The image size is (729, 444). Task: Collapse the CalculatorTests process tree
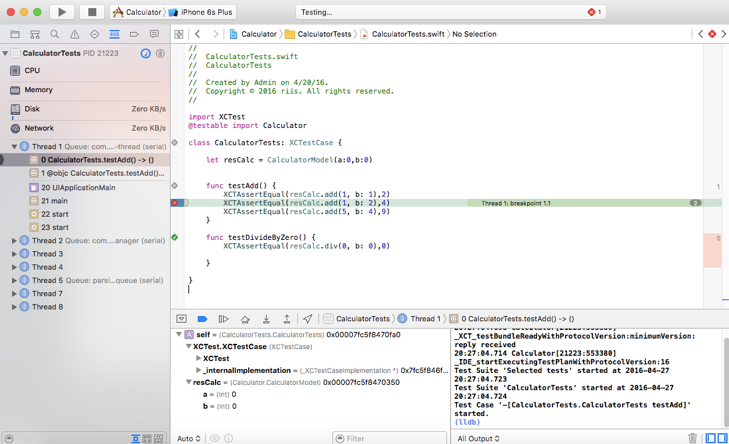[x=5, y=53]
